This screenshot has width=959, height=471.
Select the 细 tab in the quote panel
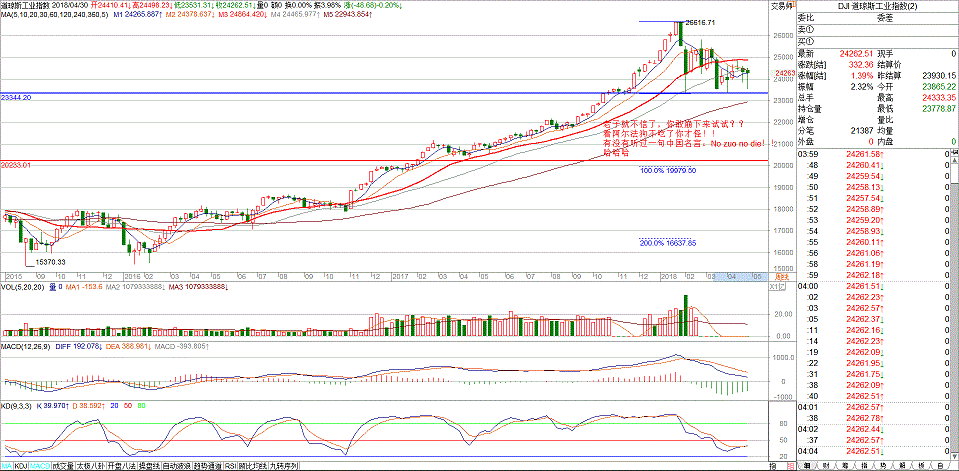coord(806,466)
